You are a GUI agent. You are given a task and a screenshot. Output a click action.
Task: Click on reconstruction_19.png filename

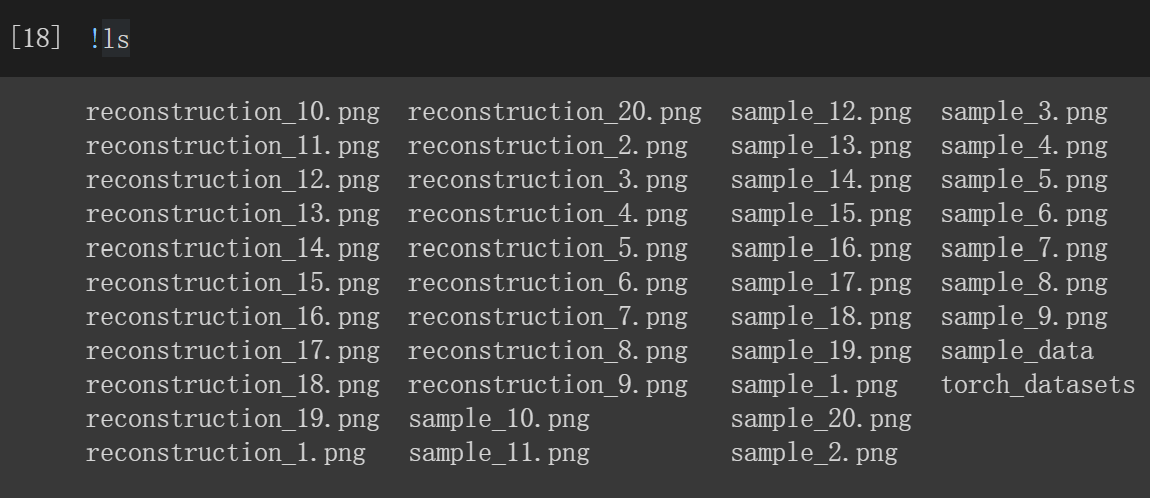coord(232,420)
